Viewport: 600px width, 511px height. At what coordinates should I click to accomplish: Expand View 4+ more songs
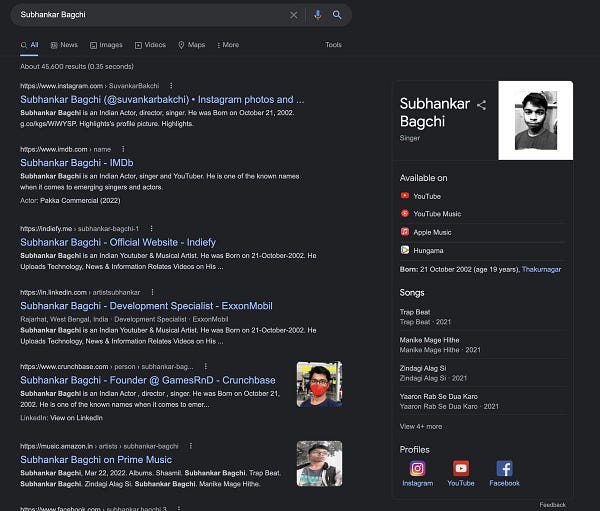coord(421,426)
